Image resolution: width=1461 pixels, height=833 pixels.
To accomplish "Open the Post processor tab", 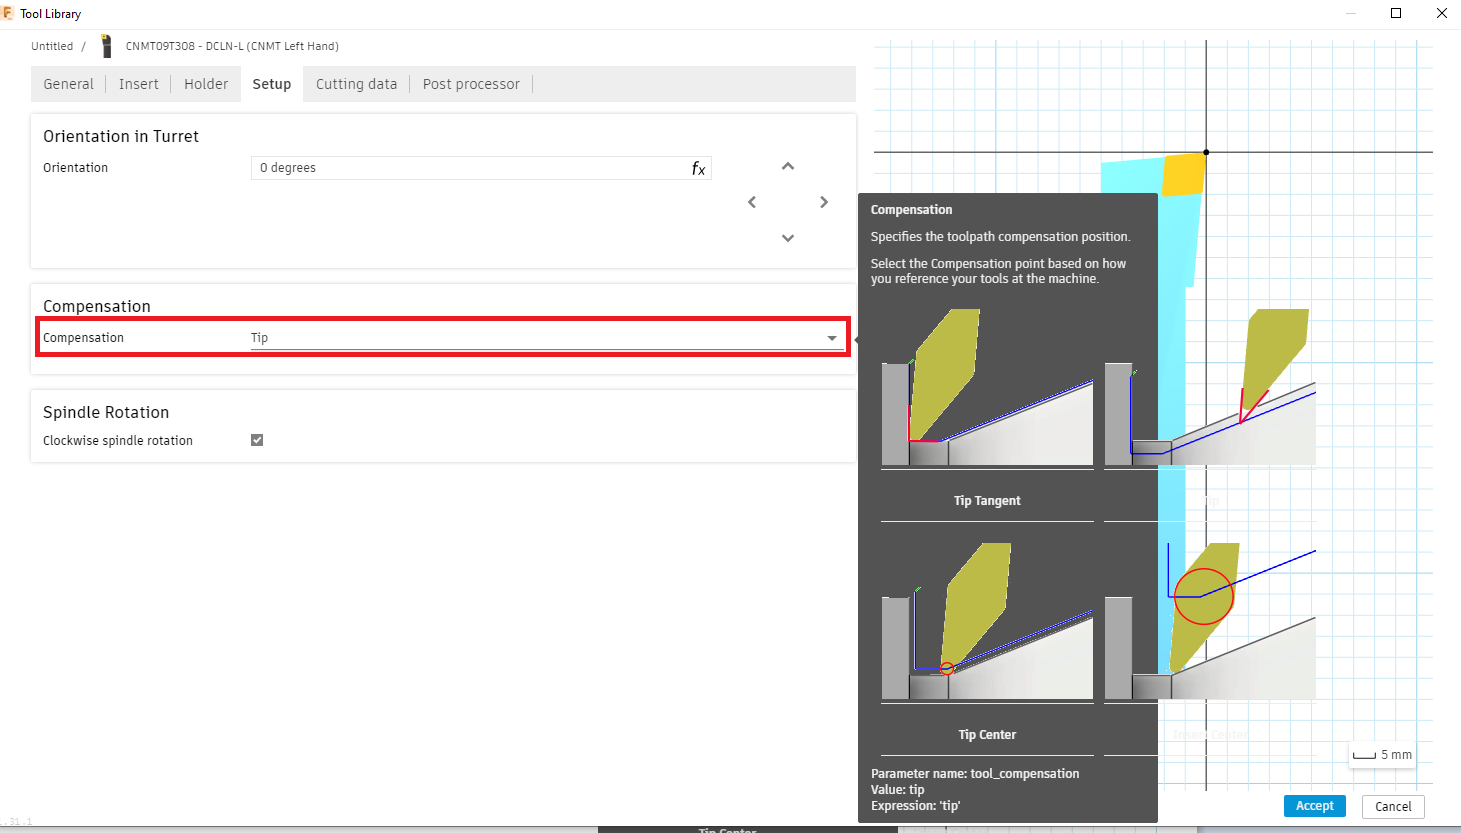I will [470, 84].
